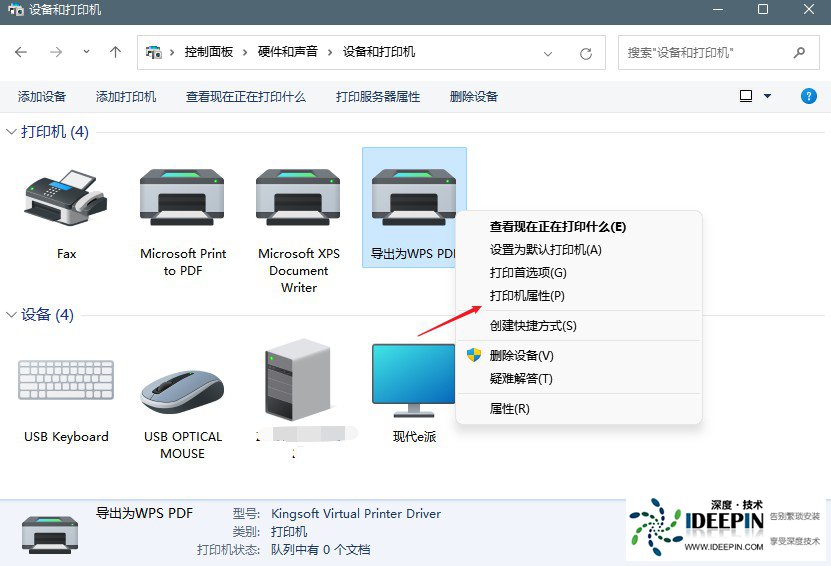Choose 删除设备(V) in context menu
The width and height of the screenshot is (831, 566).
pos(579,355)
